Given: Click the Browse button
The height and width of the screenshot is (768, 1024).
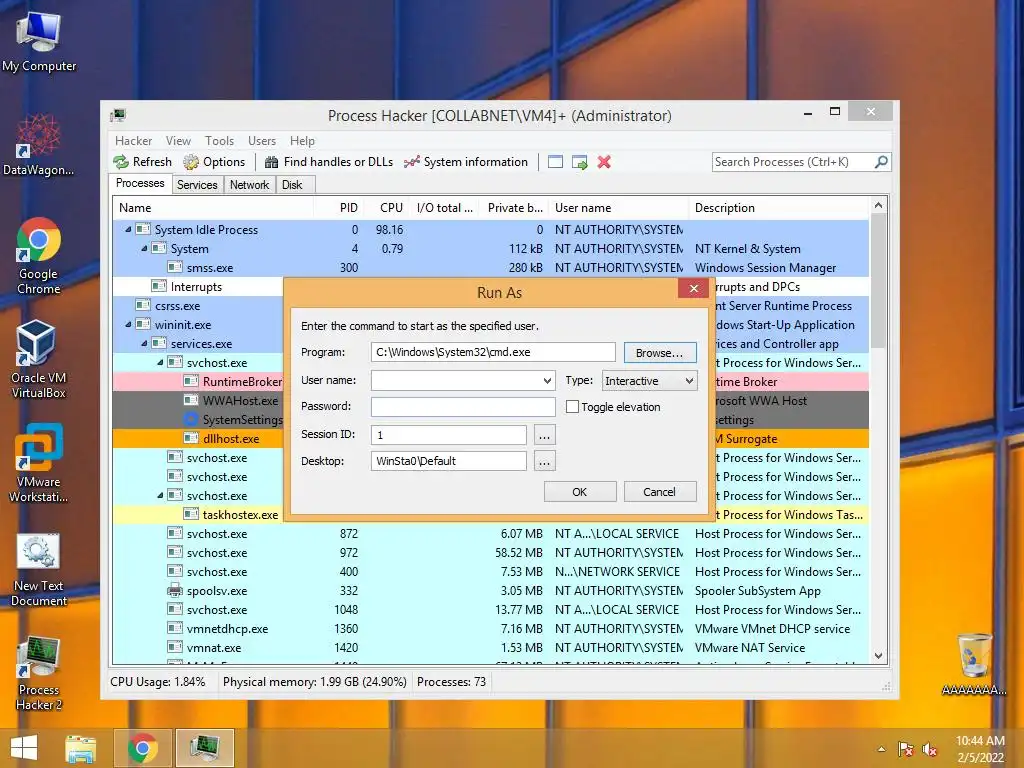Looking at the screenshot, I should pyautogui.click(x=660, y=353).
